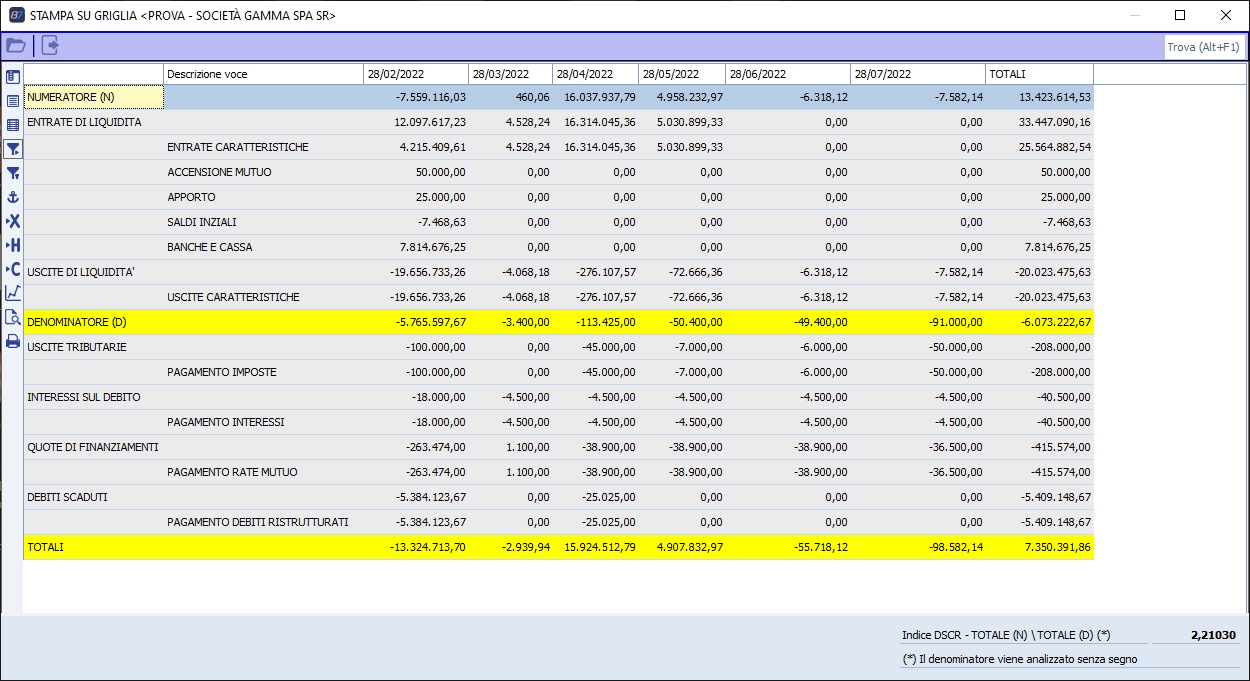Image resolution: width=1250 pixels, height=681 pixels.
Task: Click the TOTALI column header
Action: click(x=1038, y=74)
